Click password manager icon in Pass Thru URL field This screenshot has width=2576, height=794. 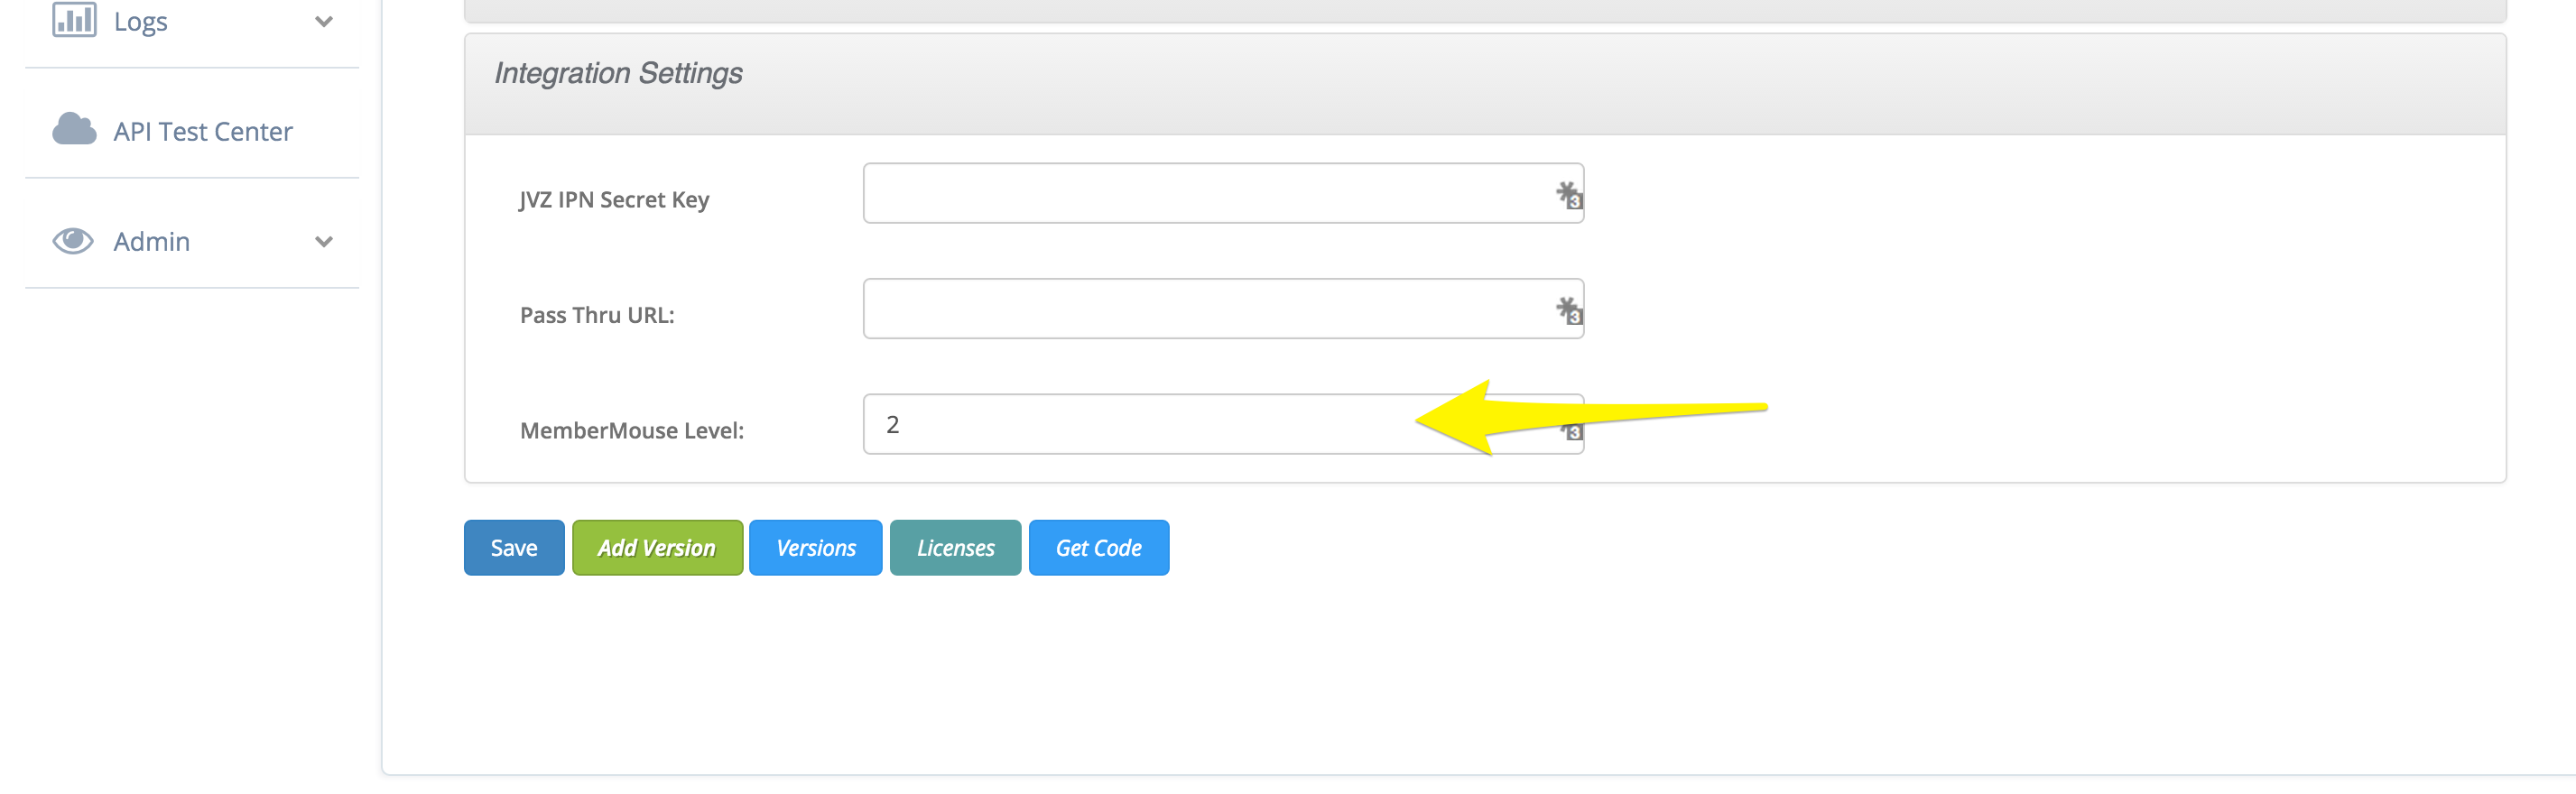1569,310
